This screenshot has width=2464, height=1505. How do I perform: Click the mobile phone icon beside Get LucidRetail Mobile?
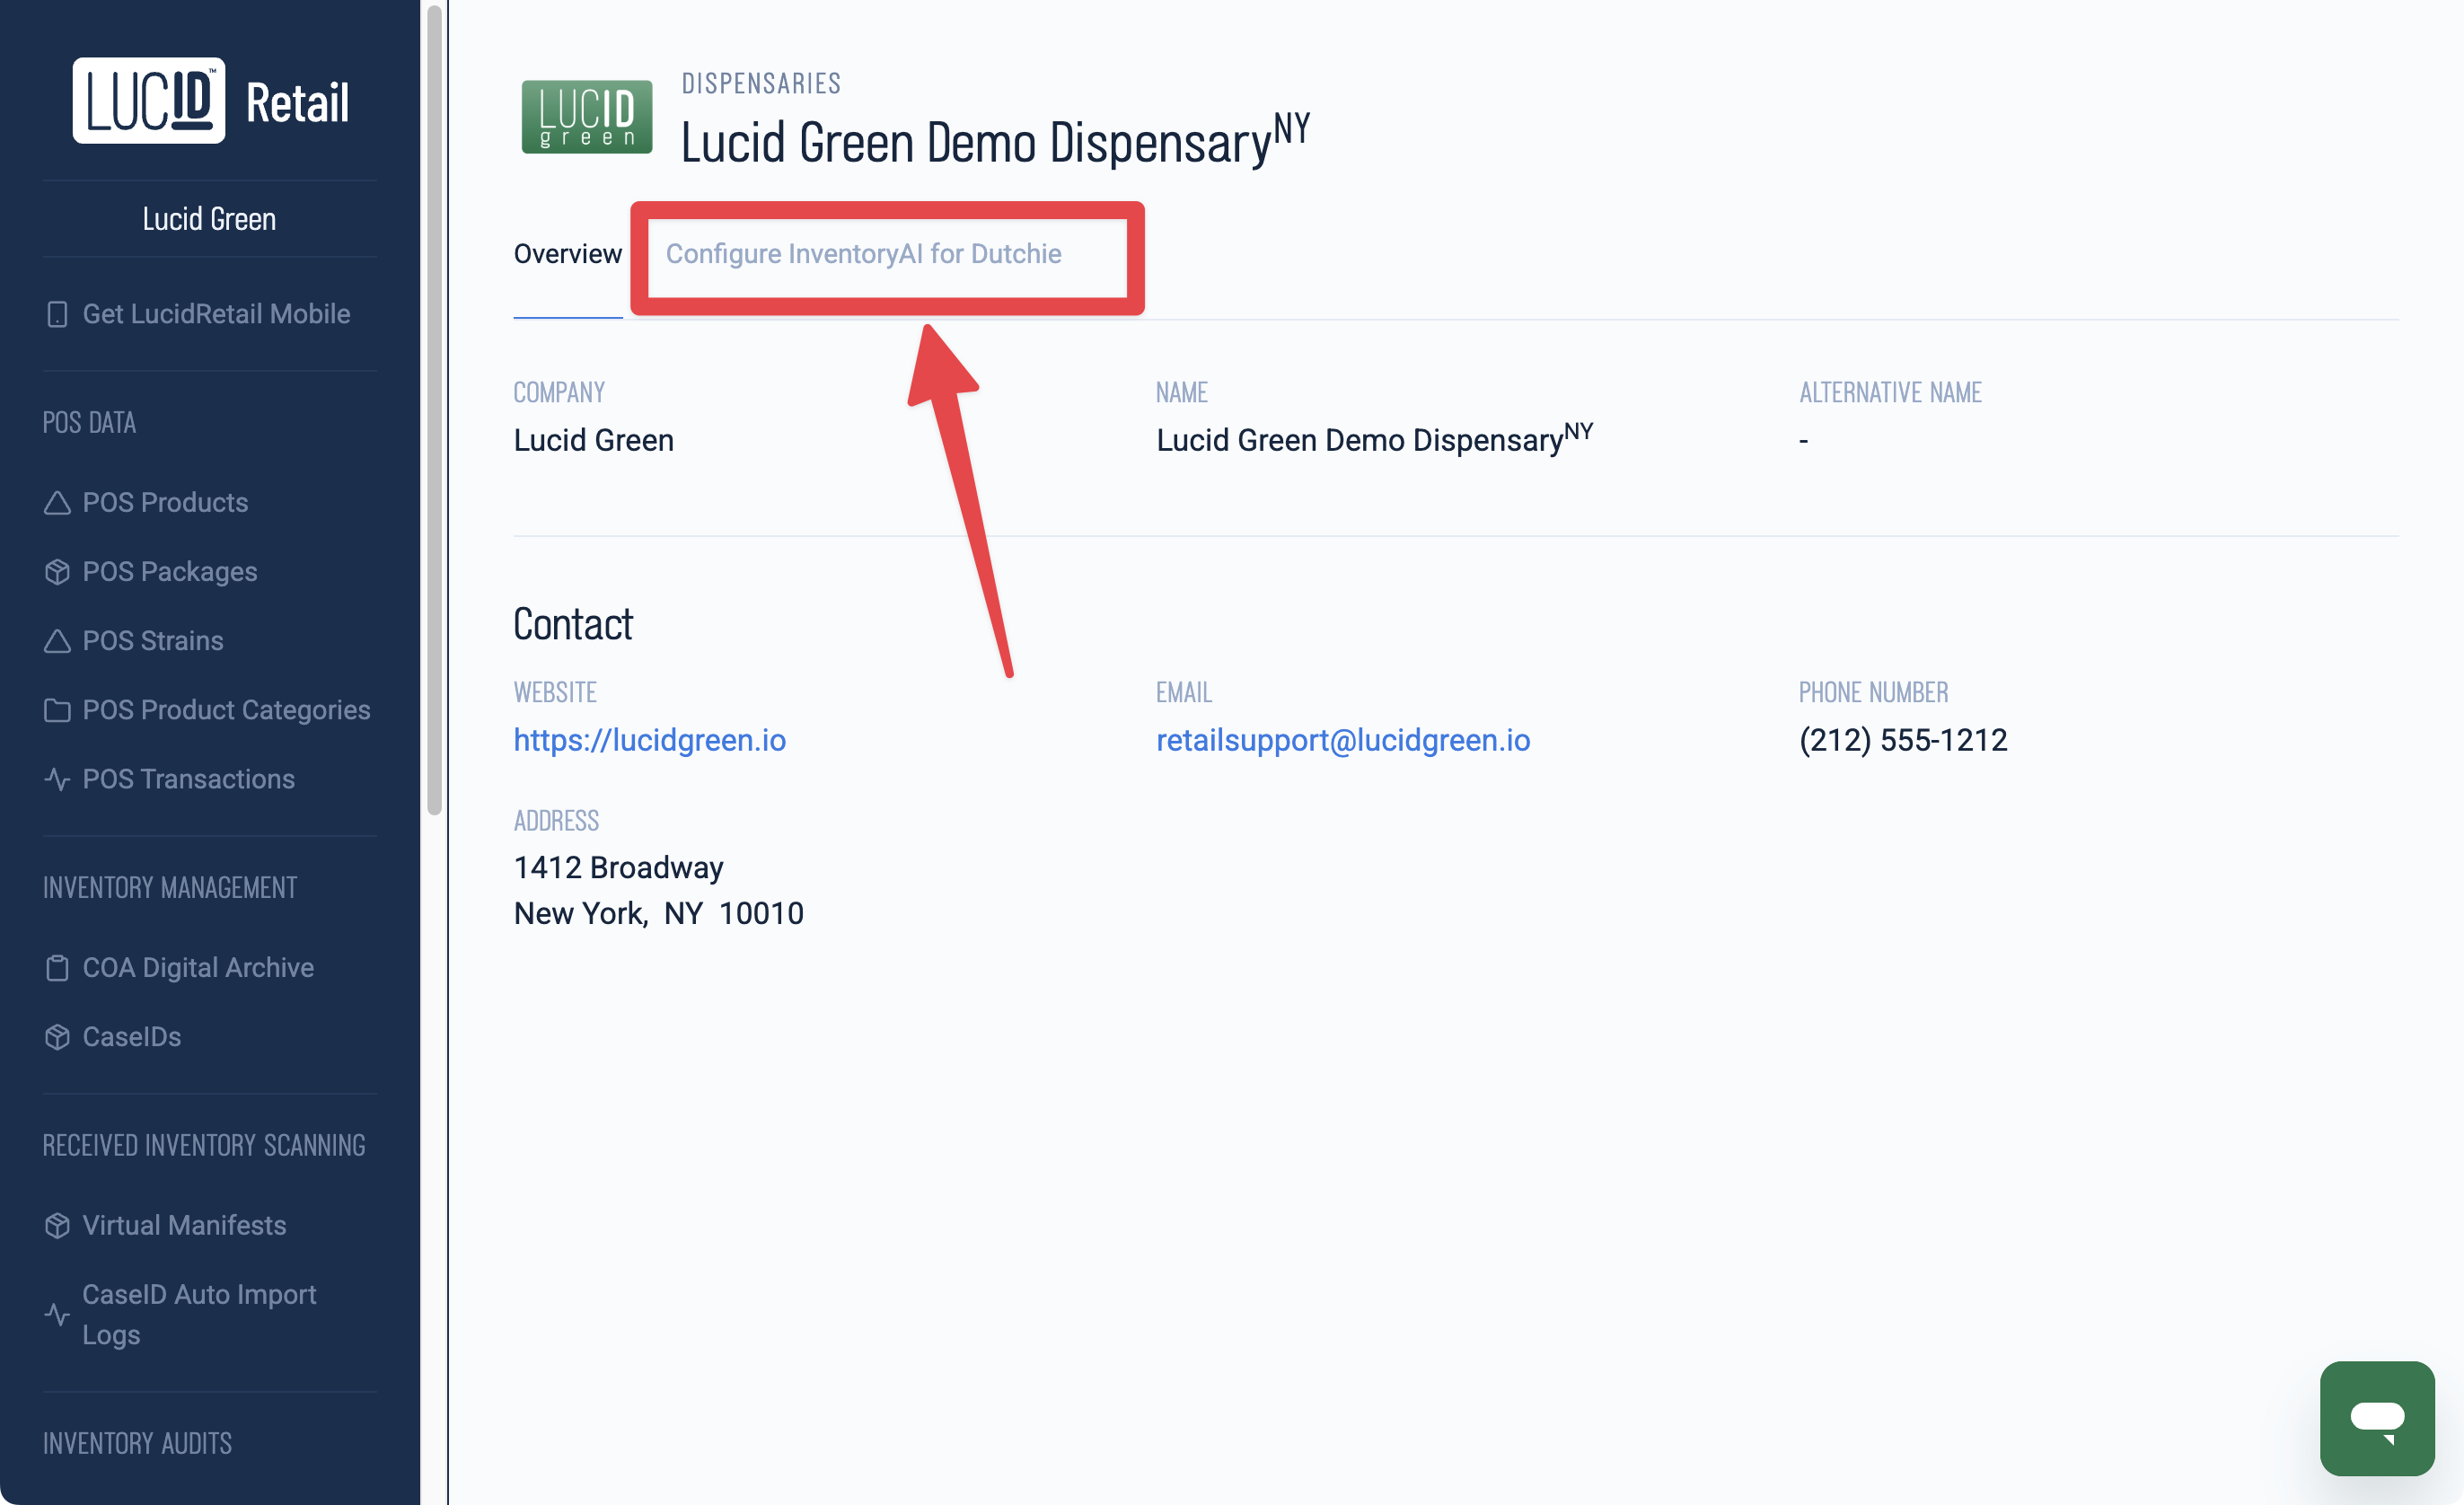57,314
